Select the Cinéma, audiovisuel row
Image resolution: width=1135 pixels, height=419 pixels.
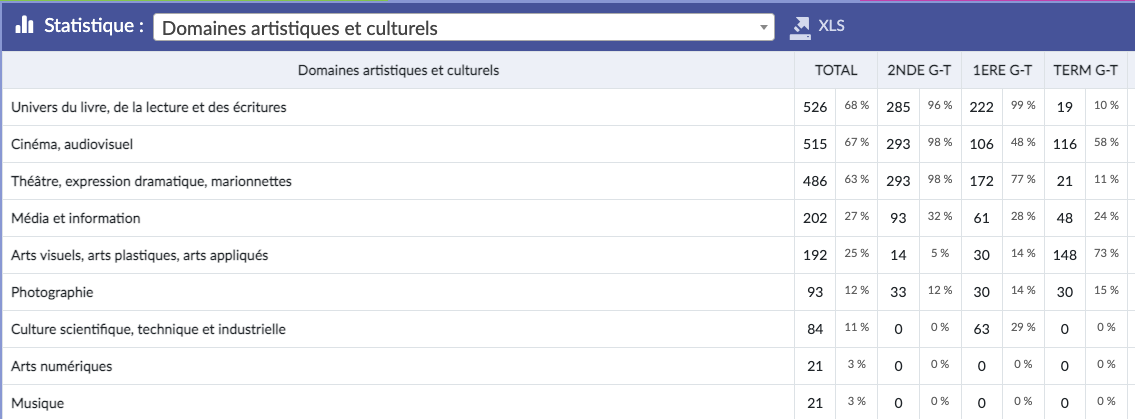pyautogui.click(x=72, y=144)
